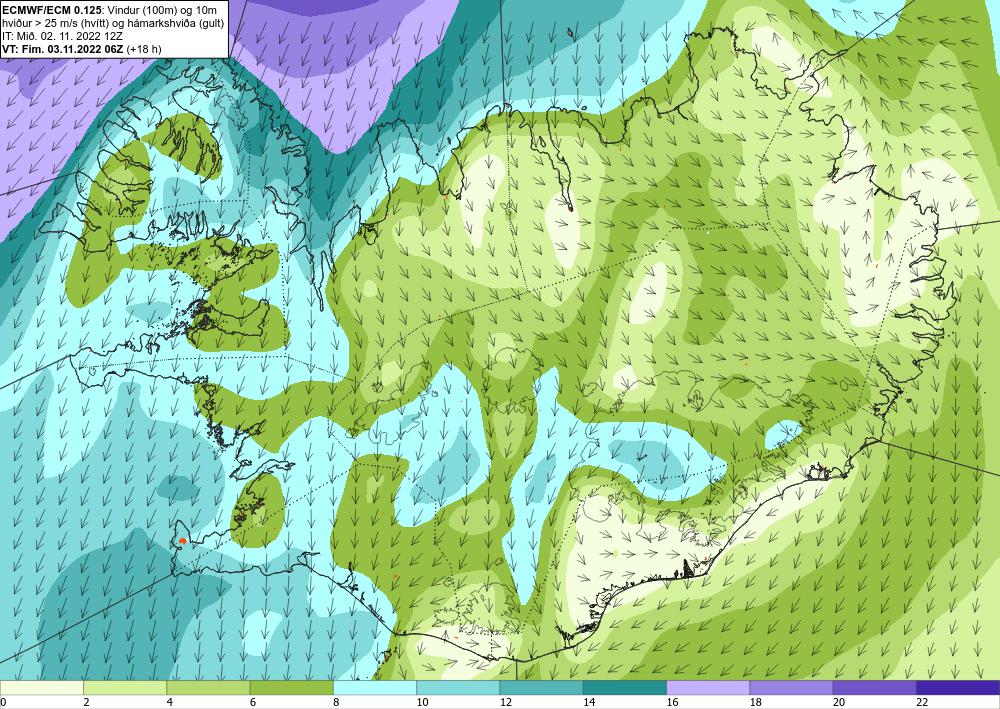The image size is (1000, 709).
Task: Click the 12–14 m/s teal legend swatch
Action: [x=541, y=688]
